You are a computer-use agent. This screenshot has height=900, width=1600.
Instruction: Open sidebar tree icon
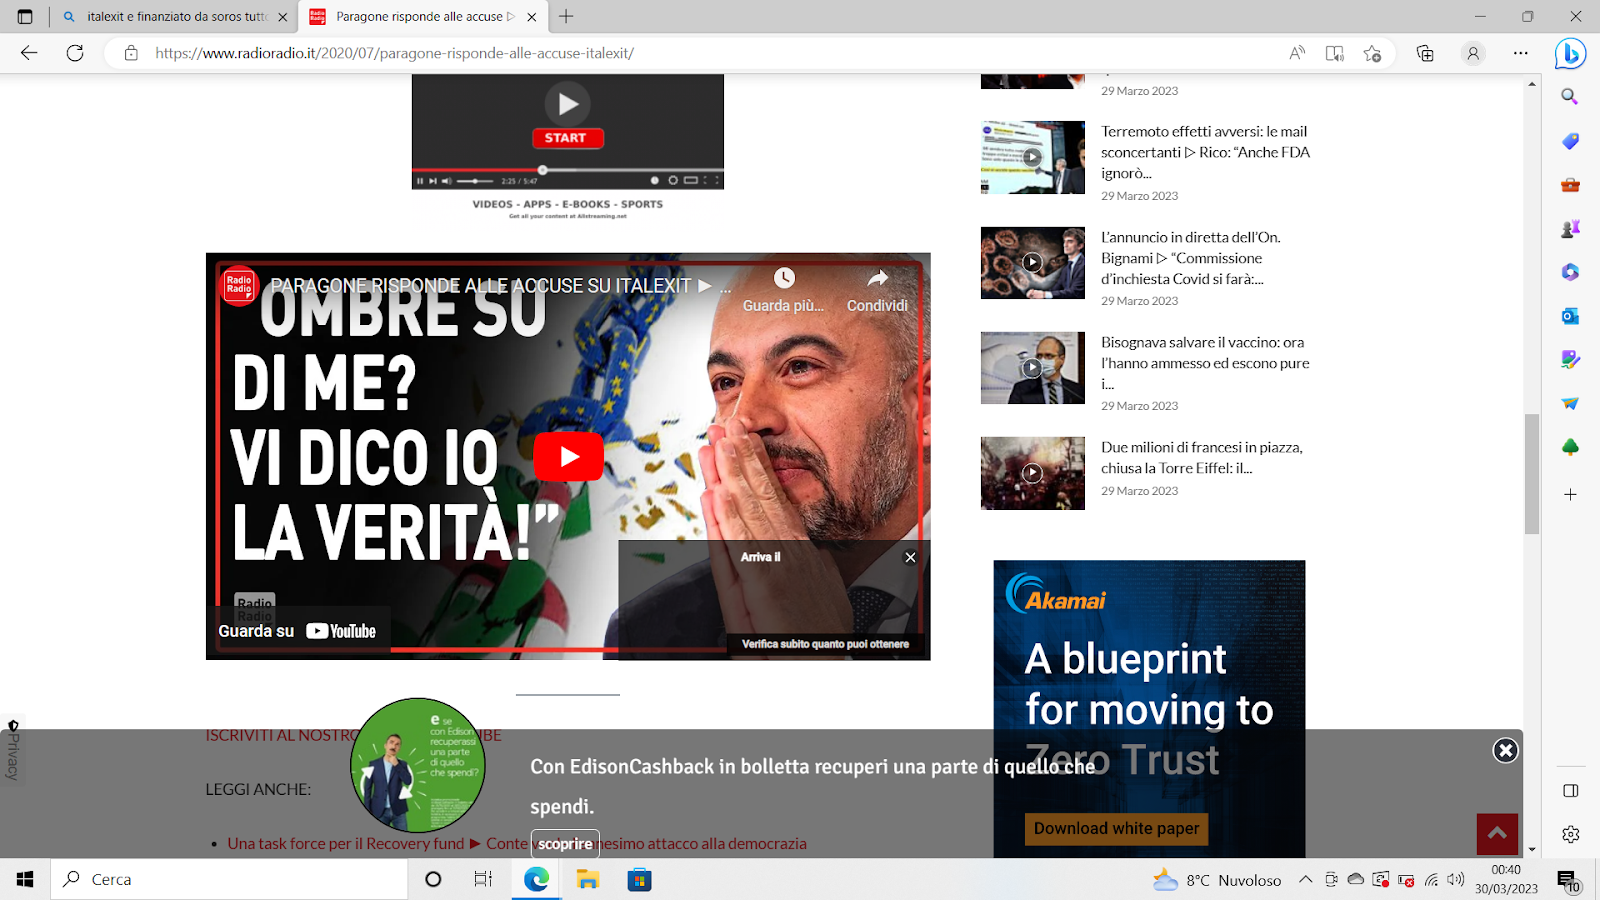click(1570, 447)
